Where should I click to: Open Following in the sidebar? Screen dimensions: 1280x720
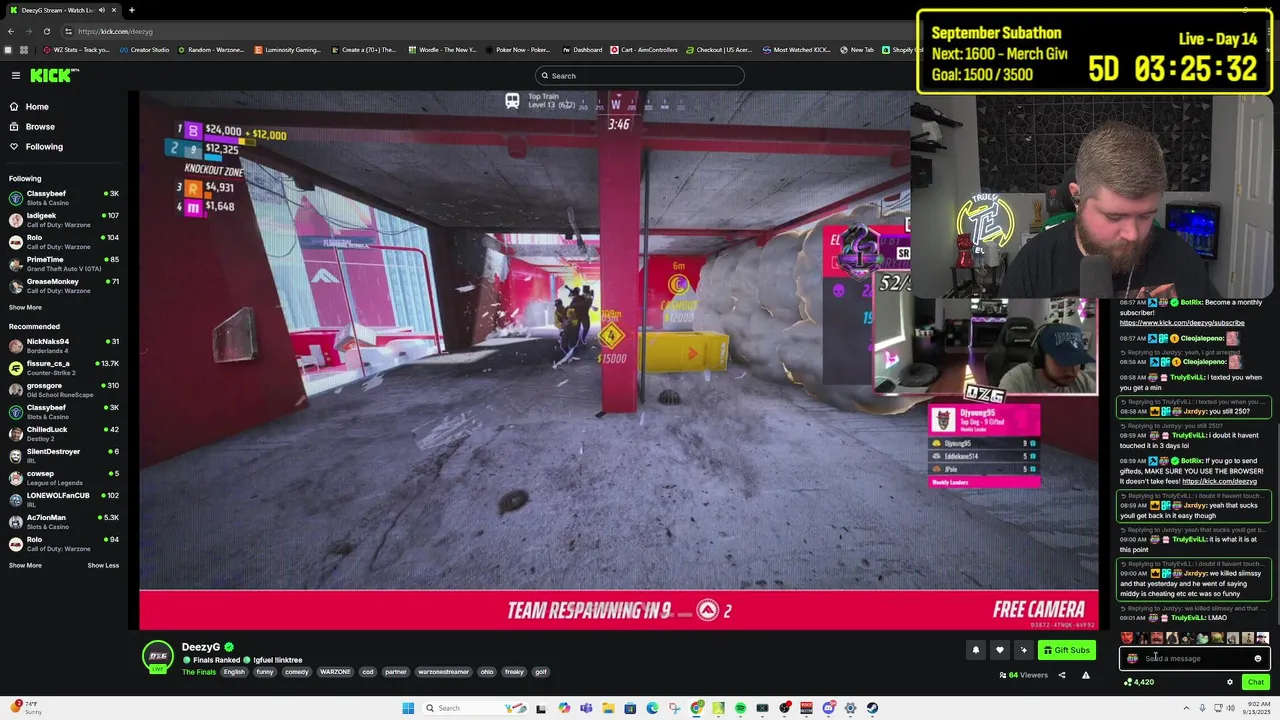(x=44, y=147)
